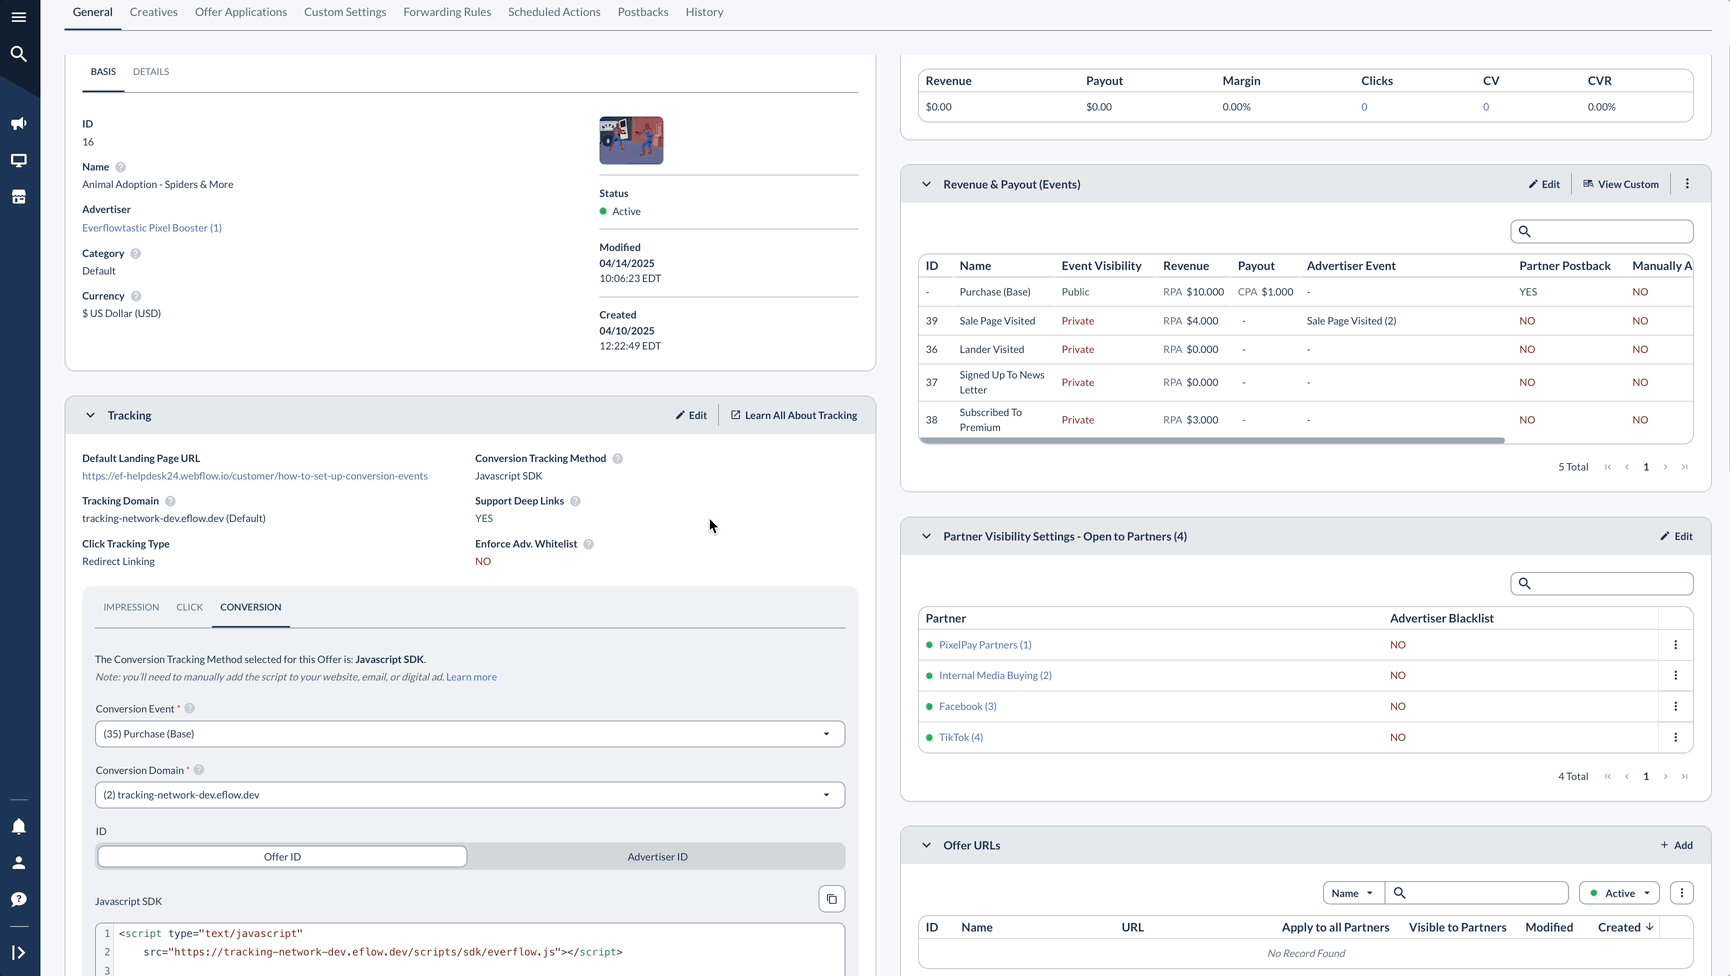Viewport: 1730px width, 976px height.
Task: Click the user account icon in sidebar
Action: coord(18,862)
